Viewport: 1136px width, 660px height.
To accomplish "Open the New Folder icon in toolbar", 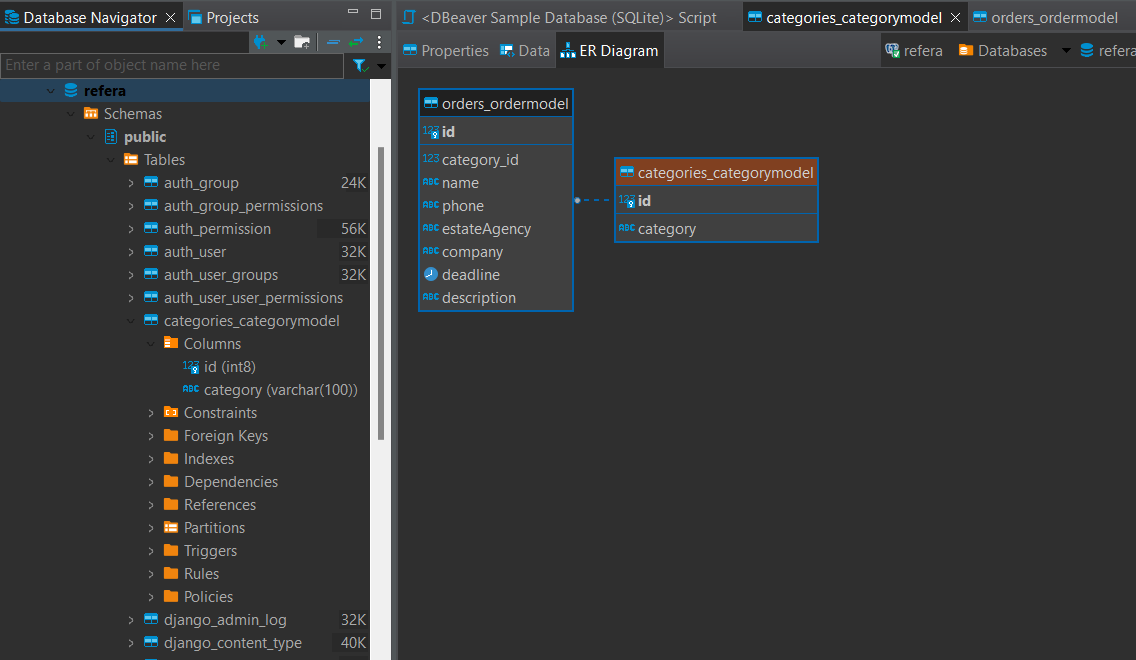I will coord(302,42).
